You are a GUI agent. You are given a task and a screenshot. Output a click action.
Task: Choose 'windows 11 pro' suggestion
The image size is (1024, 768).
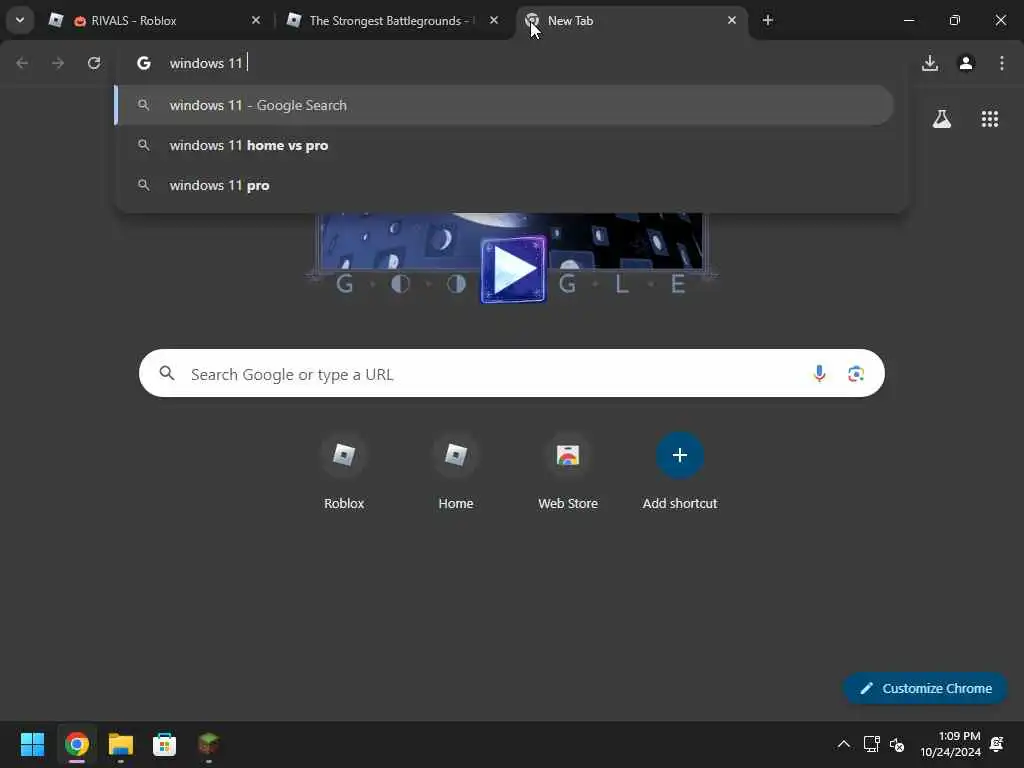(504, 185)
